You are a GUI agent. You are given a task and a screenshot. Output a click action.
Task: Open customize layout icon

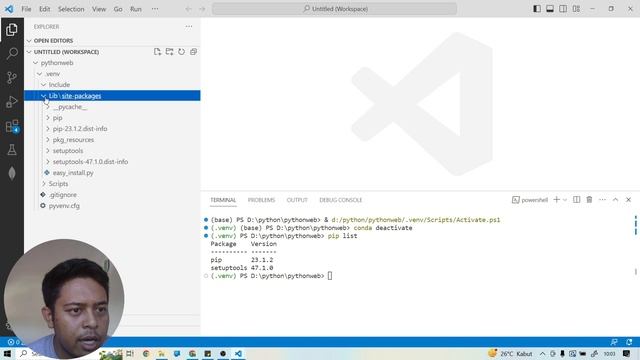tap(576, 9)
